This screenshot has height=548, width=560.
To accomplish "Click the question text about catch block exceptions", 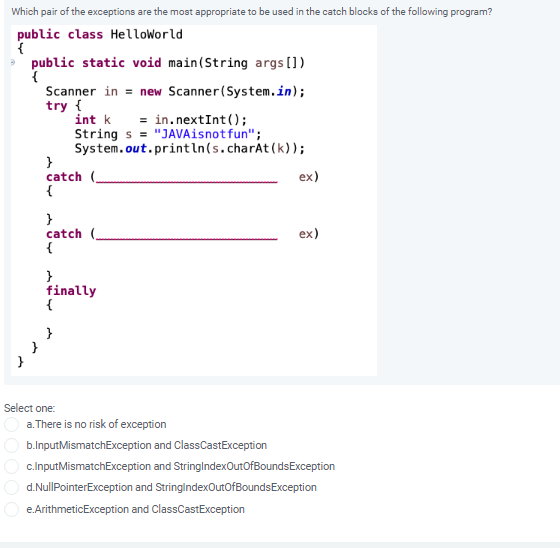I will click(251, 12).
